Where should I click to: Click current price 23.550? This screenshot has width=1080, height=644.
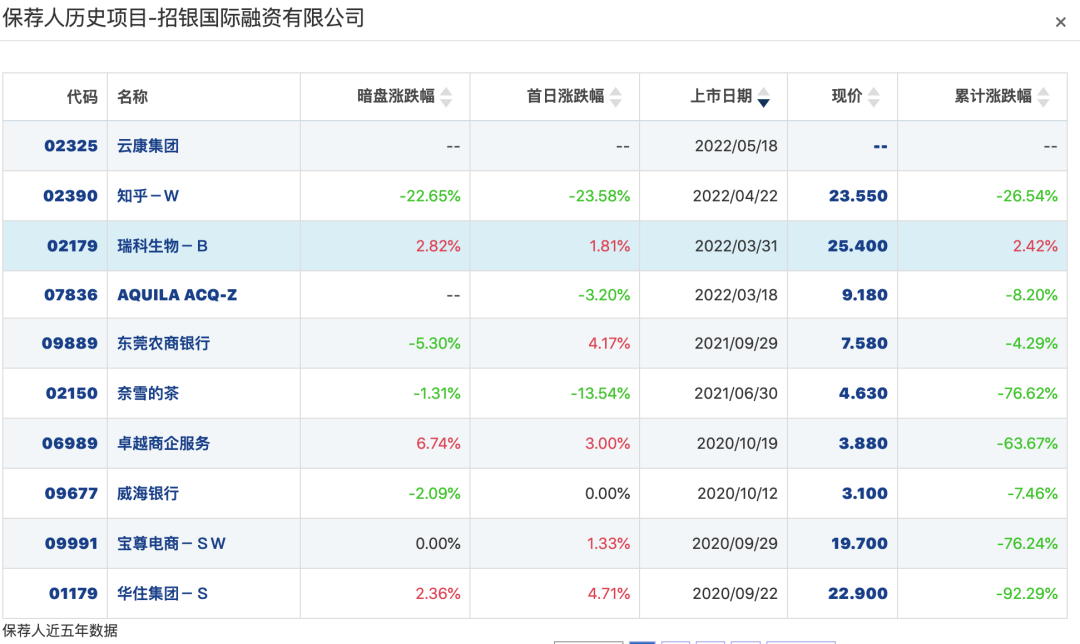(858, 196)
